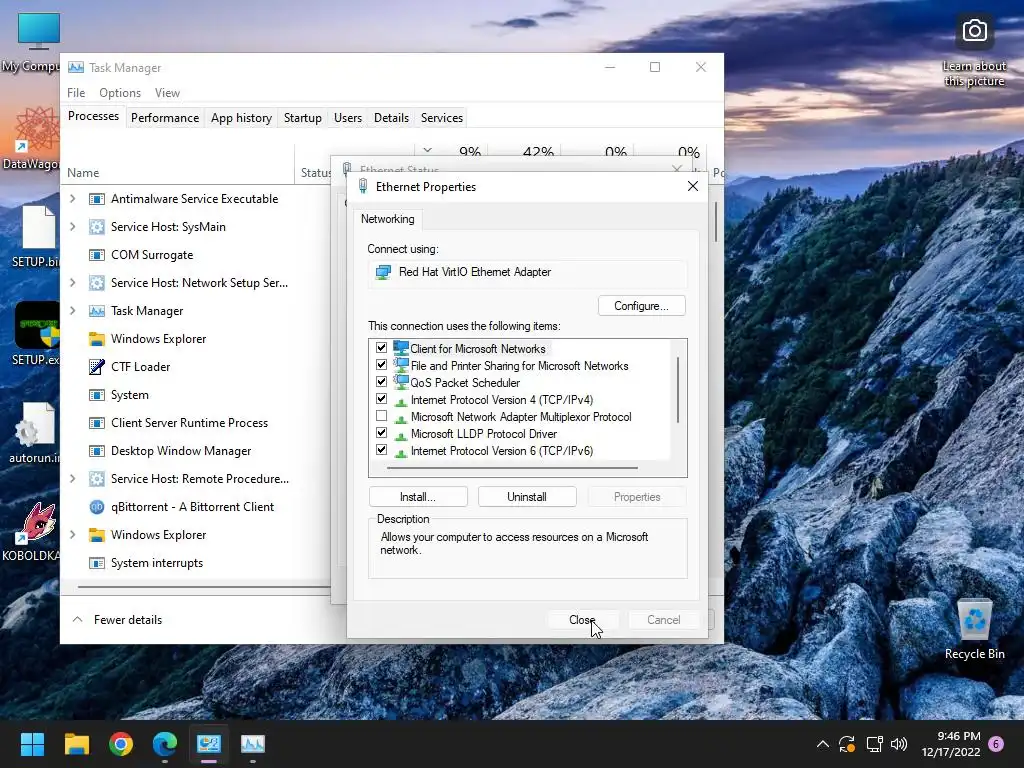Click the Internet Protocol Version 4 icon
This screenshot has width=1024, height=768.
[401, 400]
